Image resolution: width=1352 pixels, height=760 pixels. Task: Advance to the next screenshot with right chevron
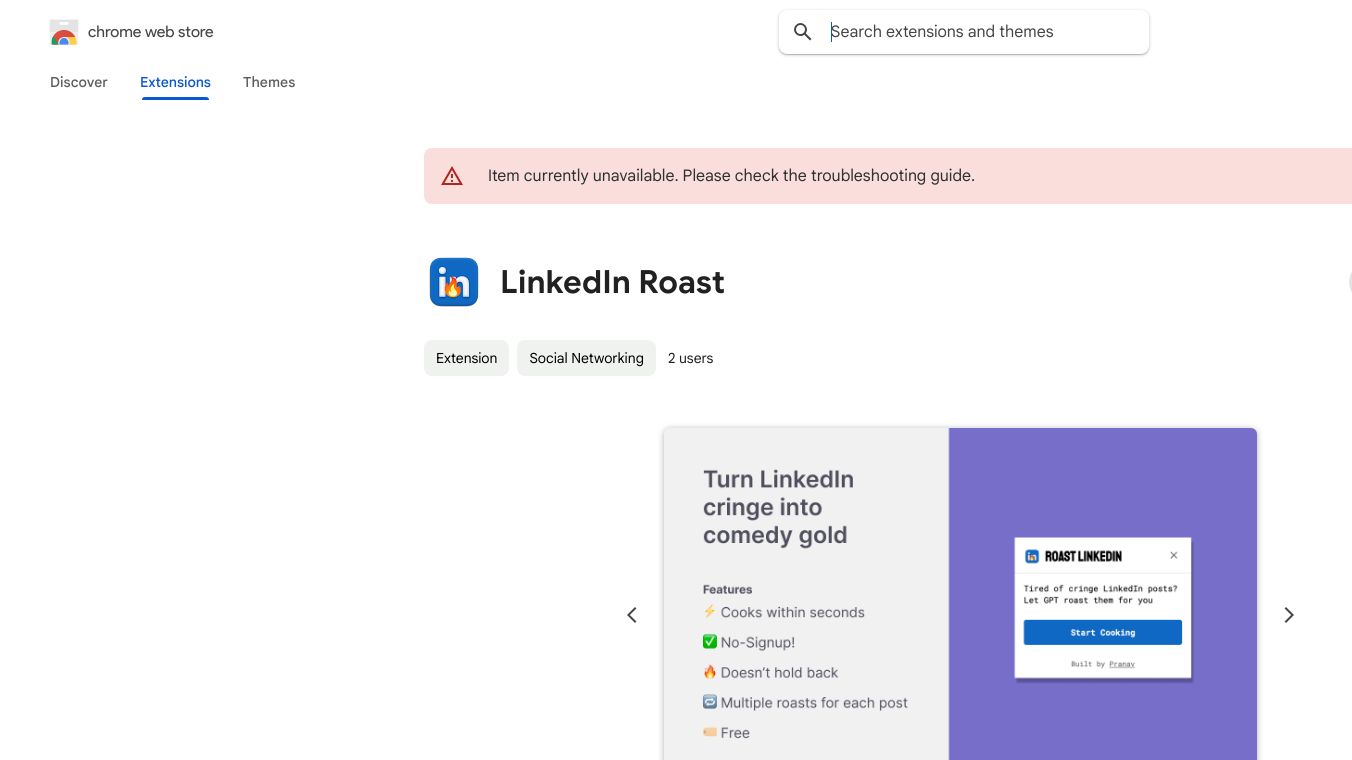[x=1289, y=615]
